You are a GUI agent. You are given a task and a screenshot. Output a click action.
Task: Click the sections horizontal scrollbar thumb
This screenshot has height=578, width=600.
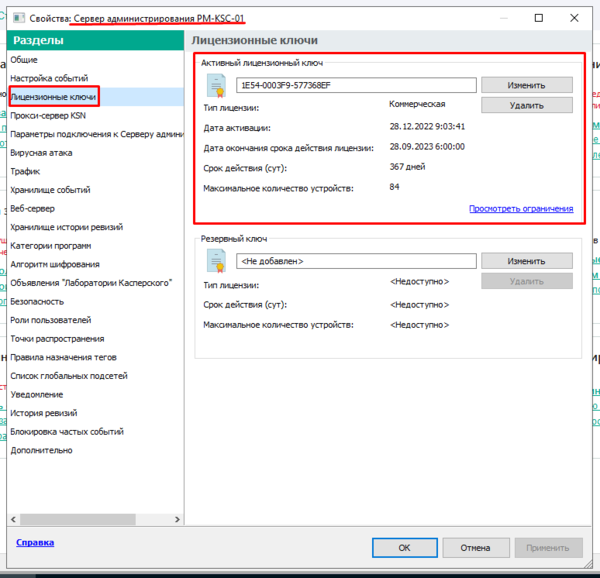78,519
